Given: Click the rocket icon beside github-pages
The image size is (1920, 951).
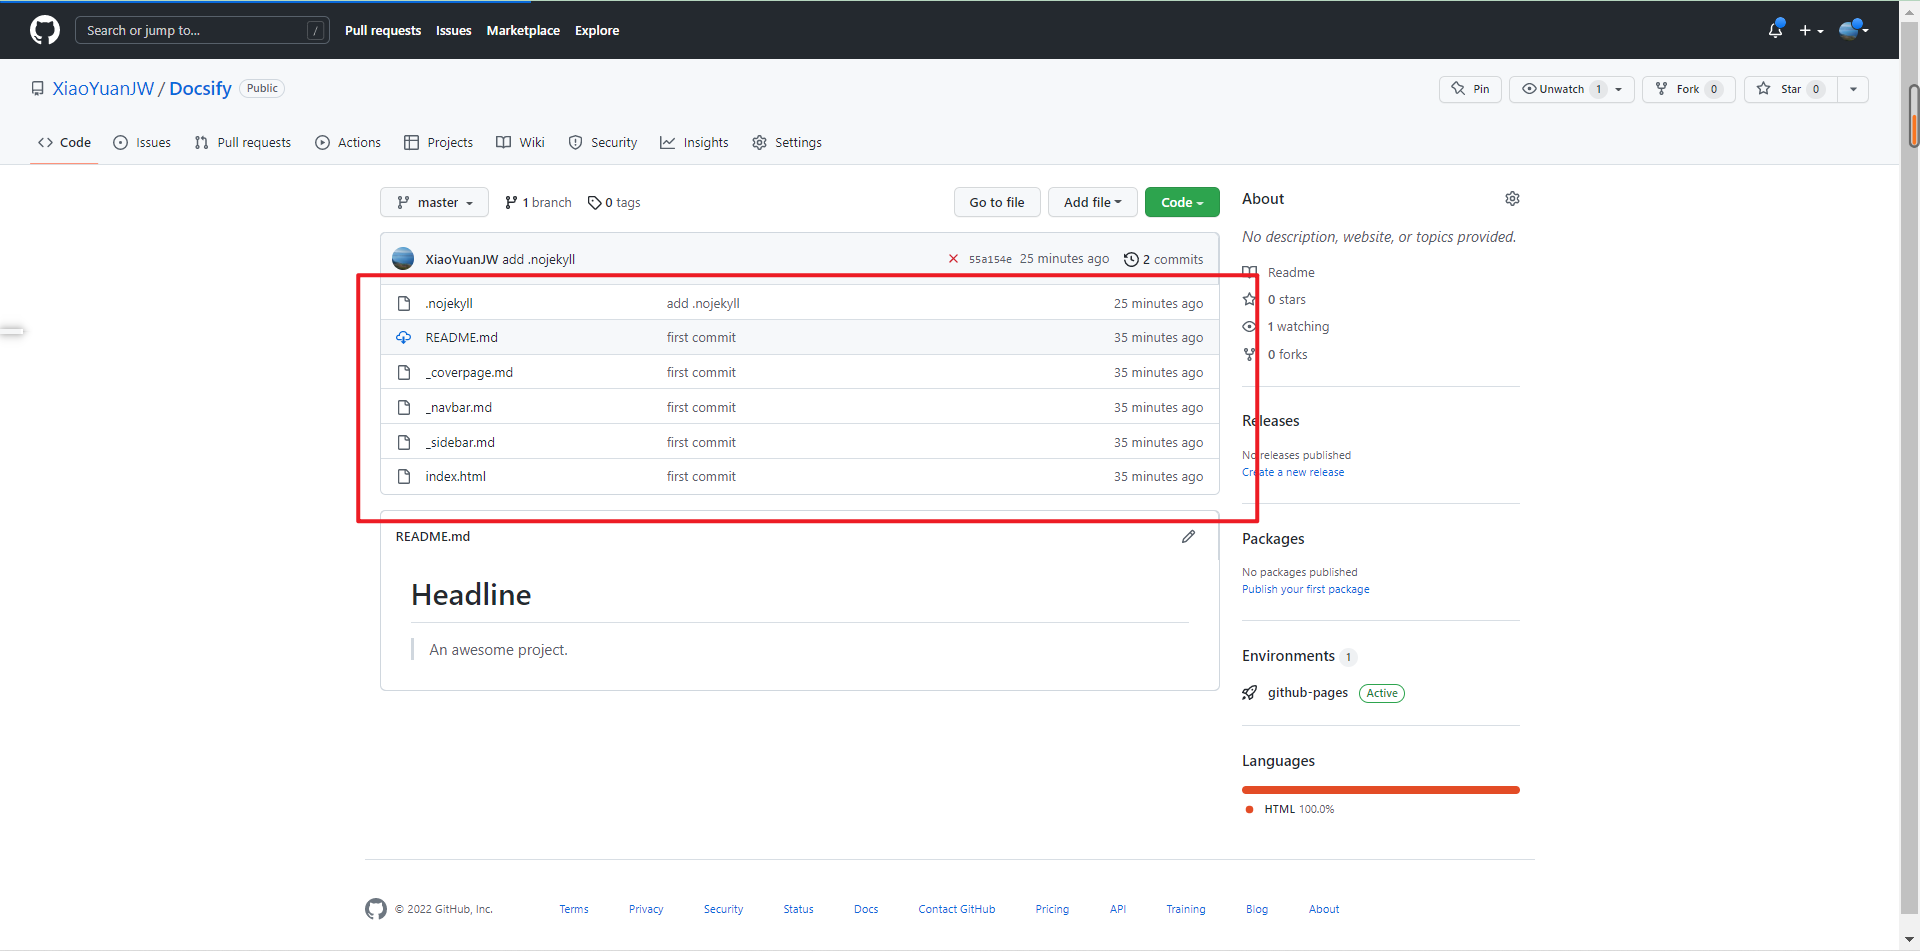Looking at the screenshot, I should [1250, 693].
